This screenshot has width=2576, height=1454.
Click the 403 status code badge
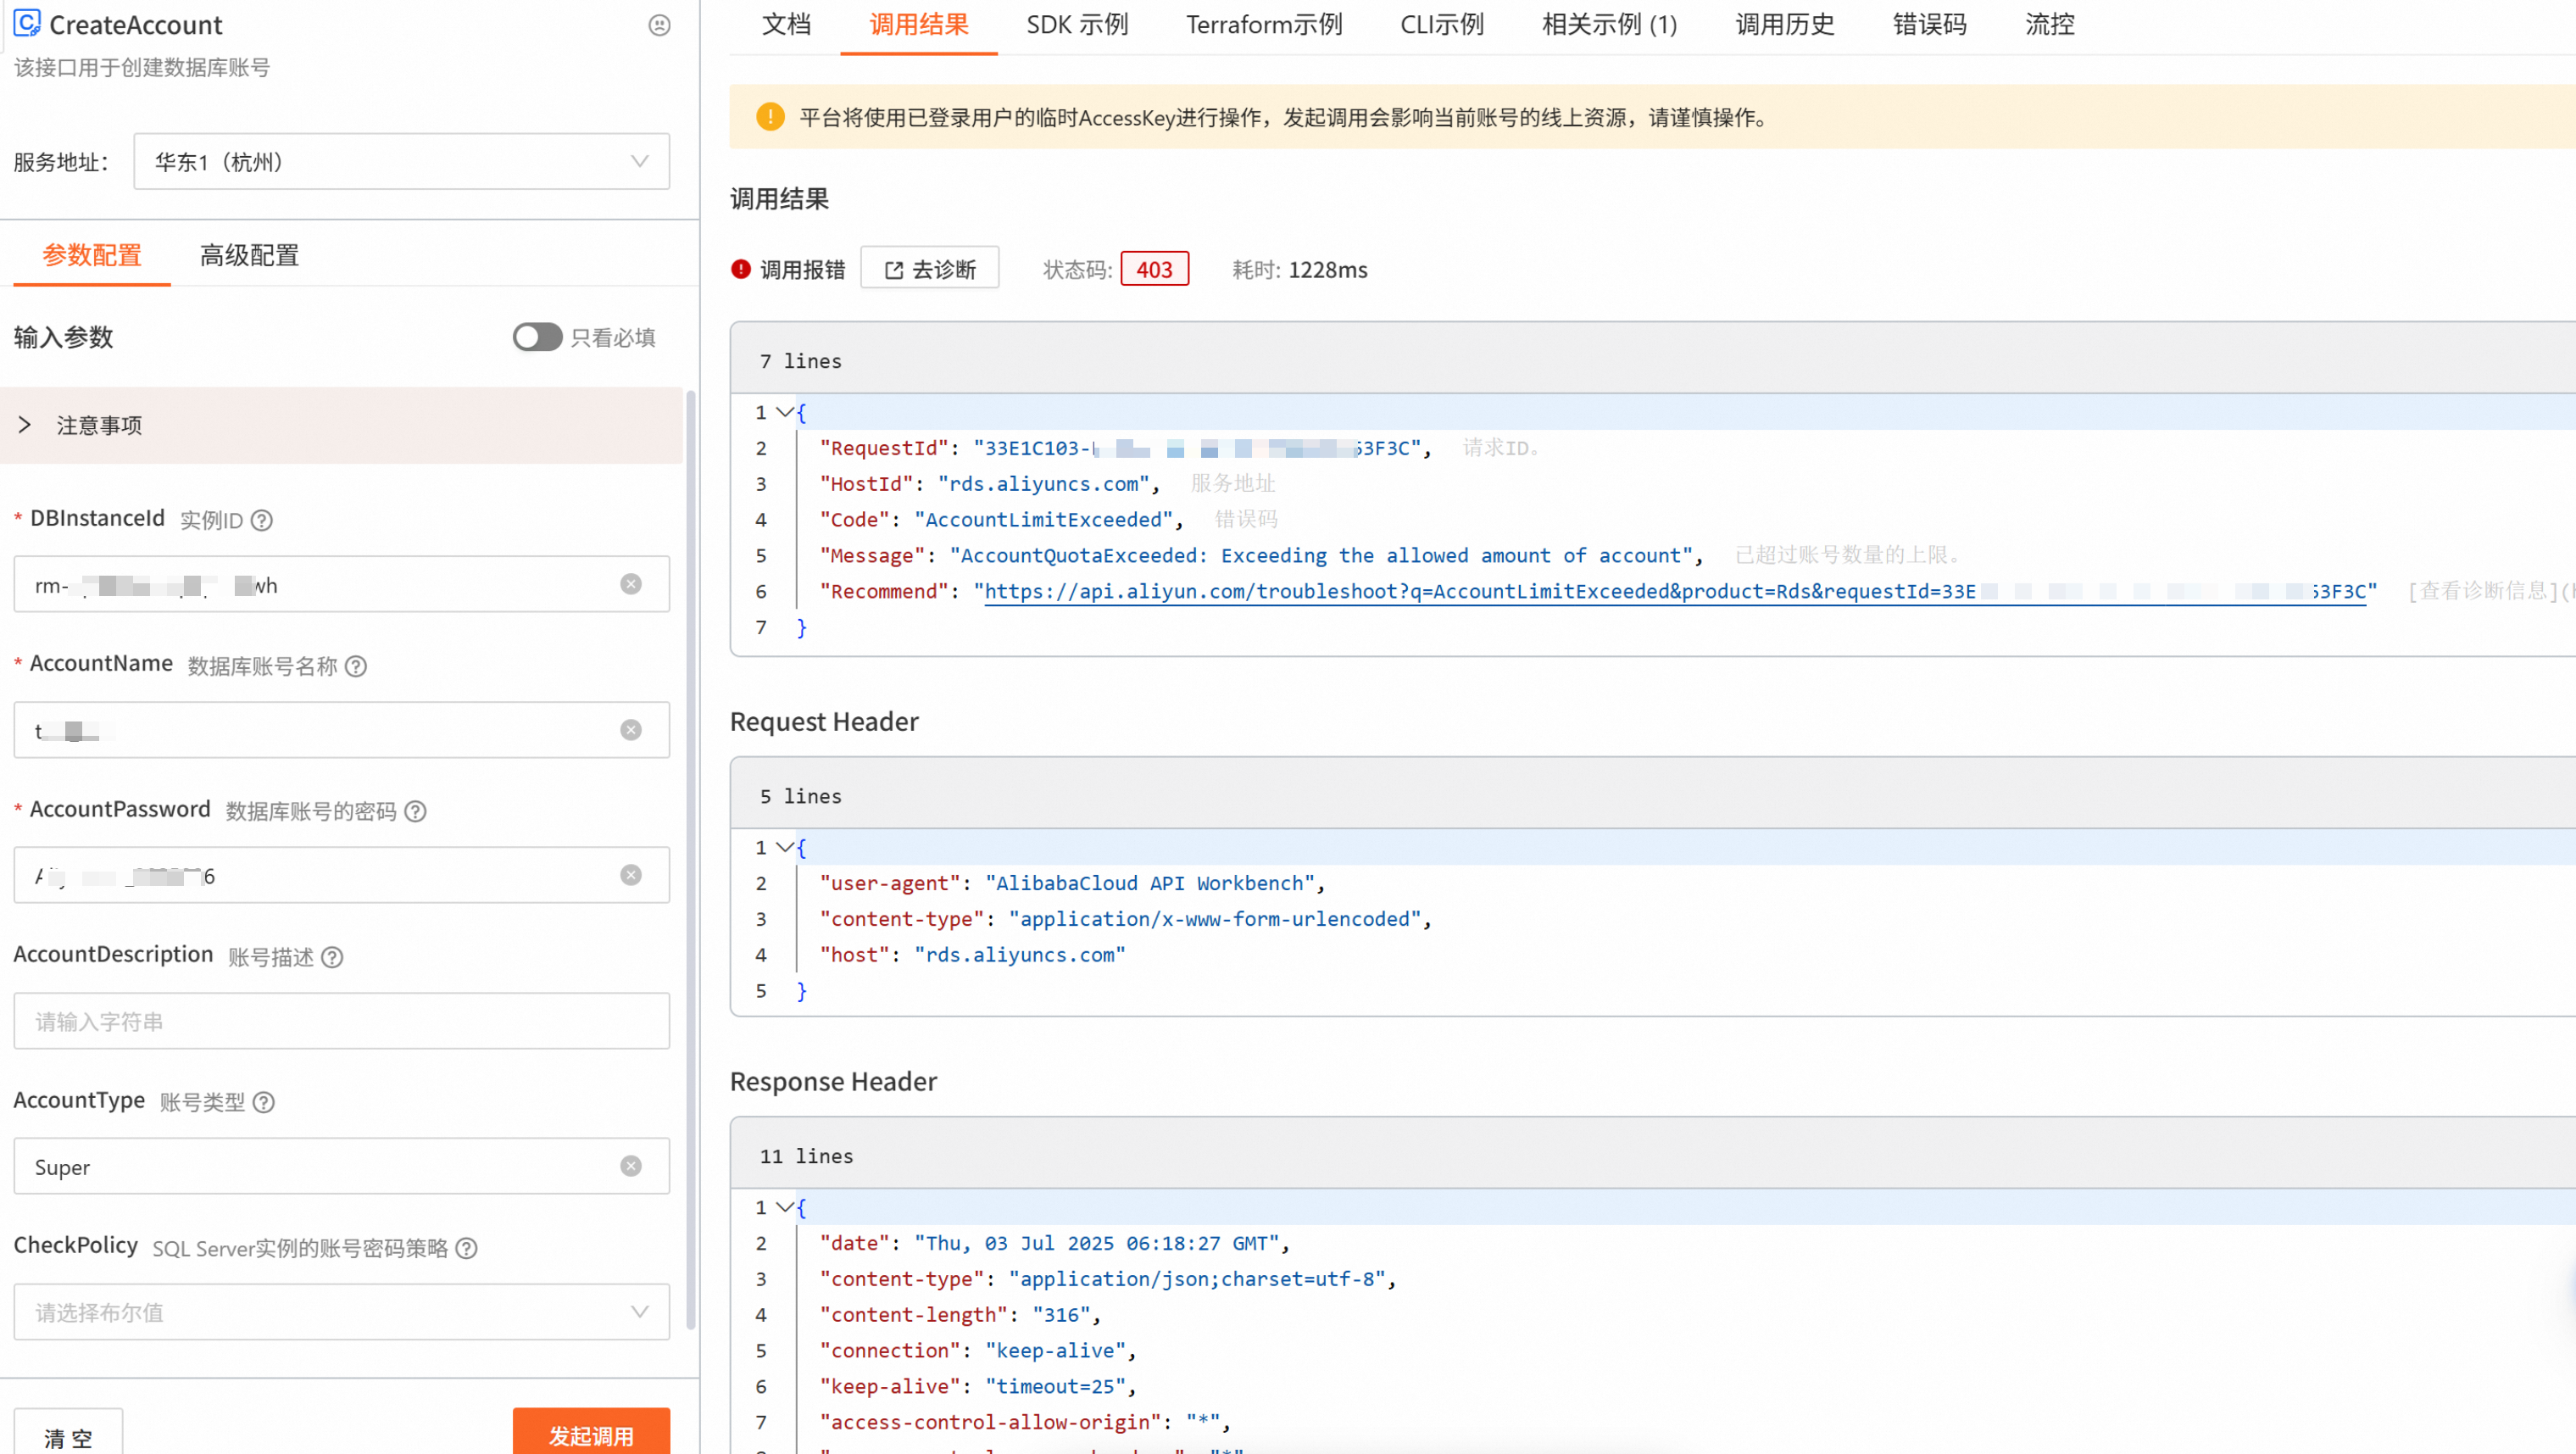coord(1155,269)
